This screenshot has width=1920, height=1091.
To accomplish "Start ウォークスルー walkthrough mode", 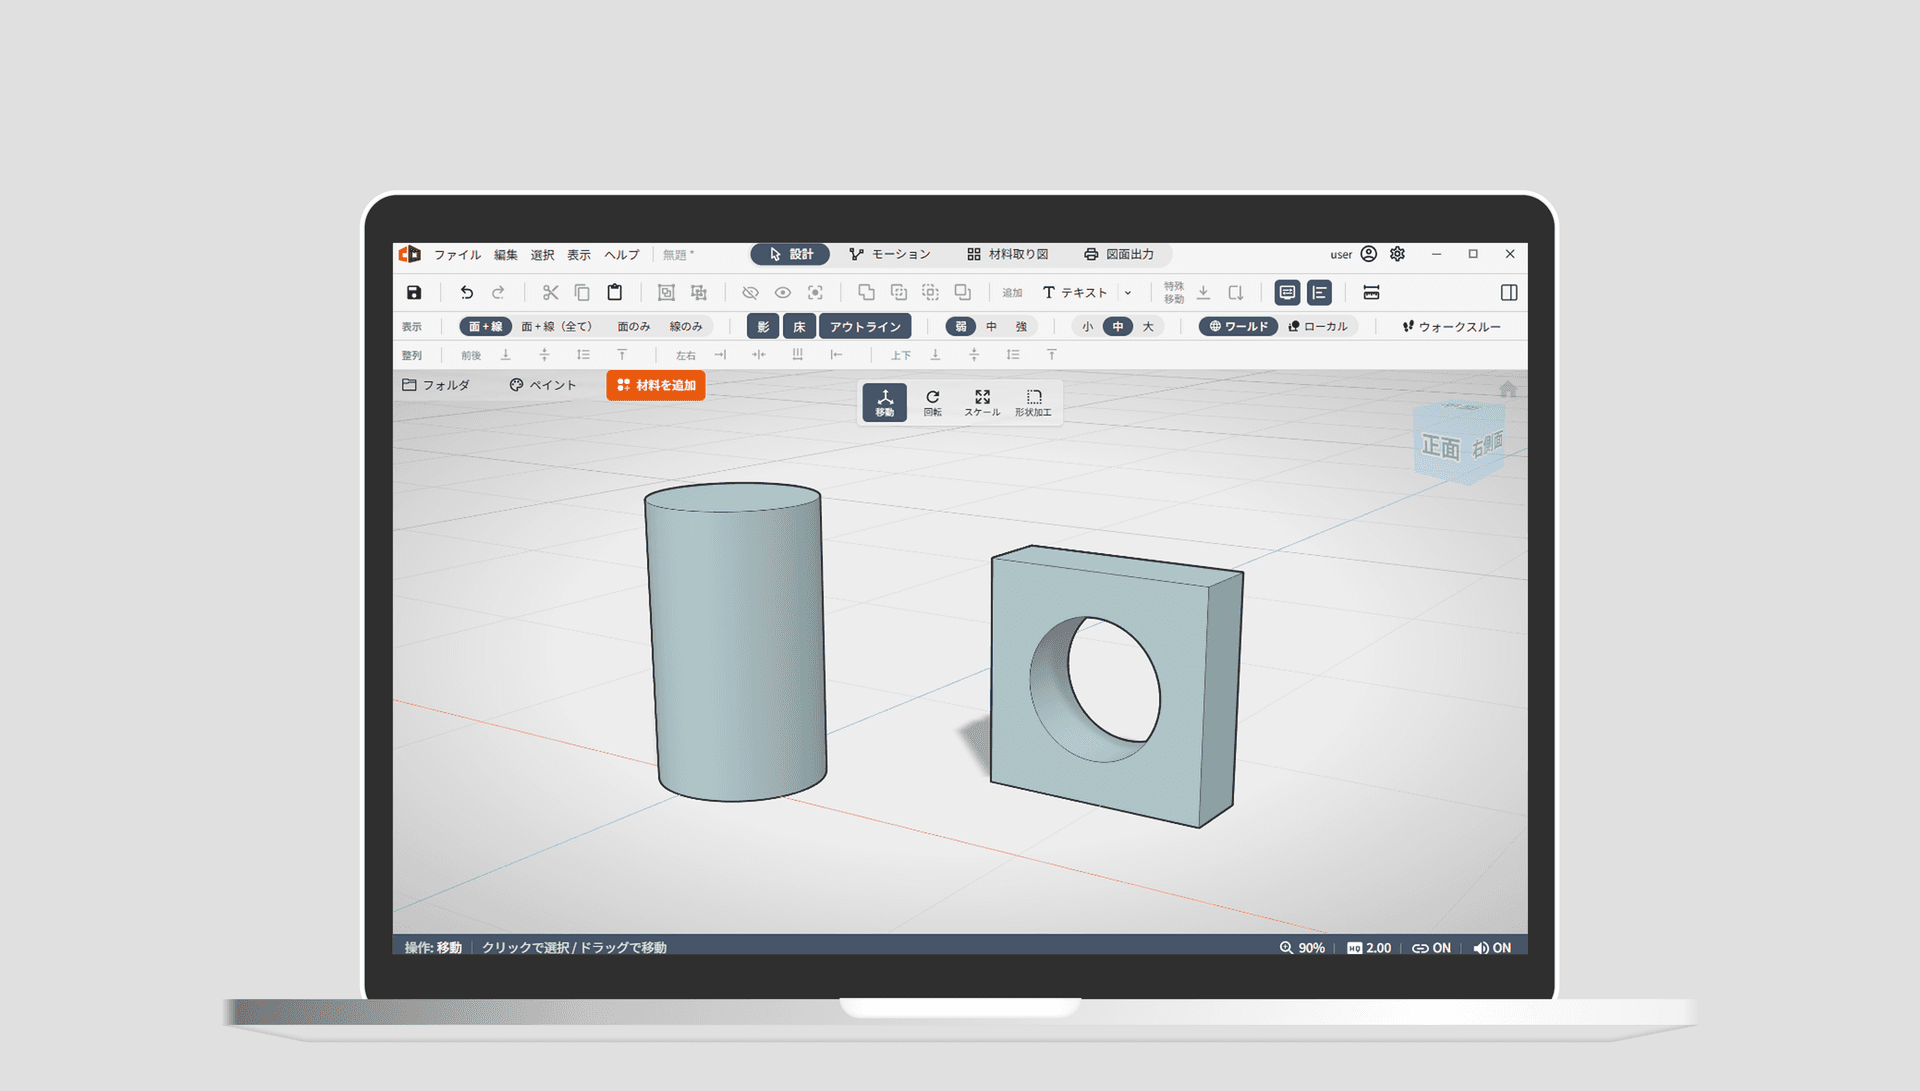I will click(1451, 327).
